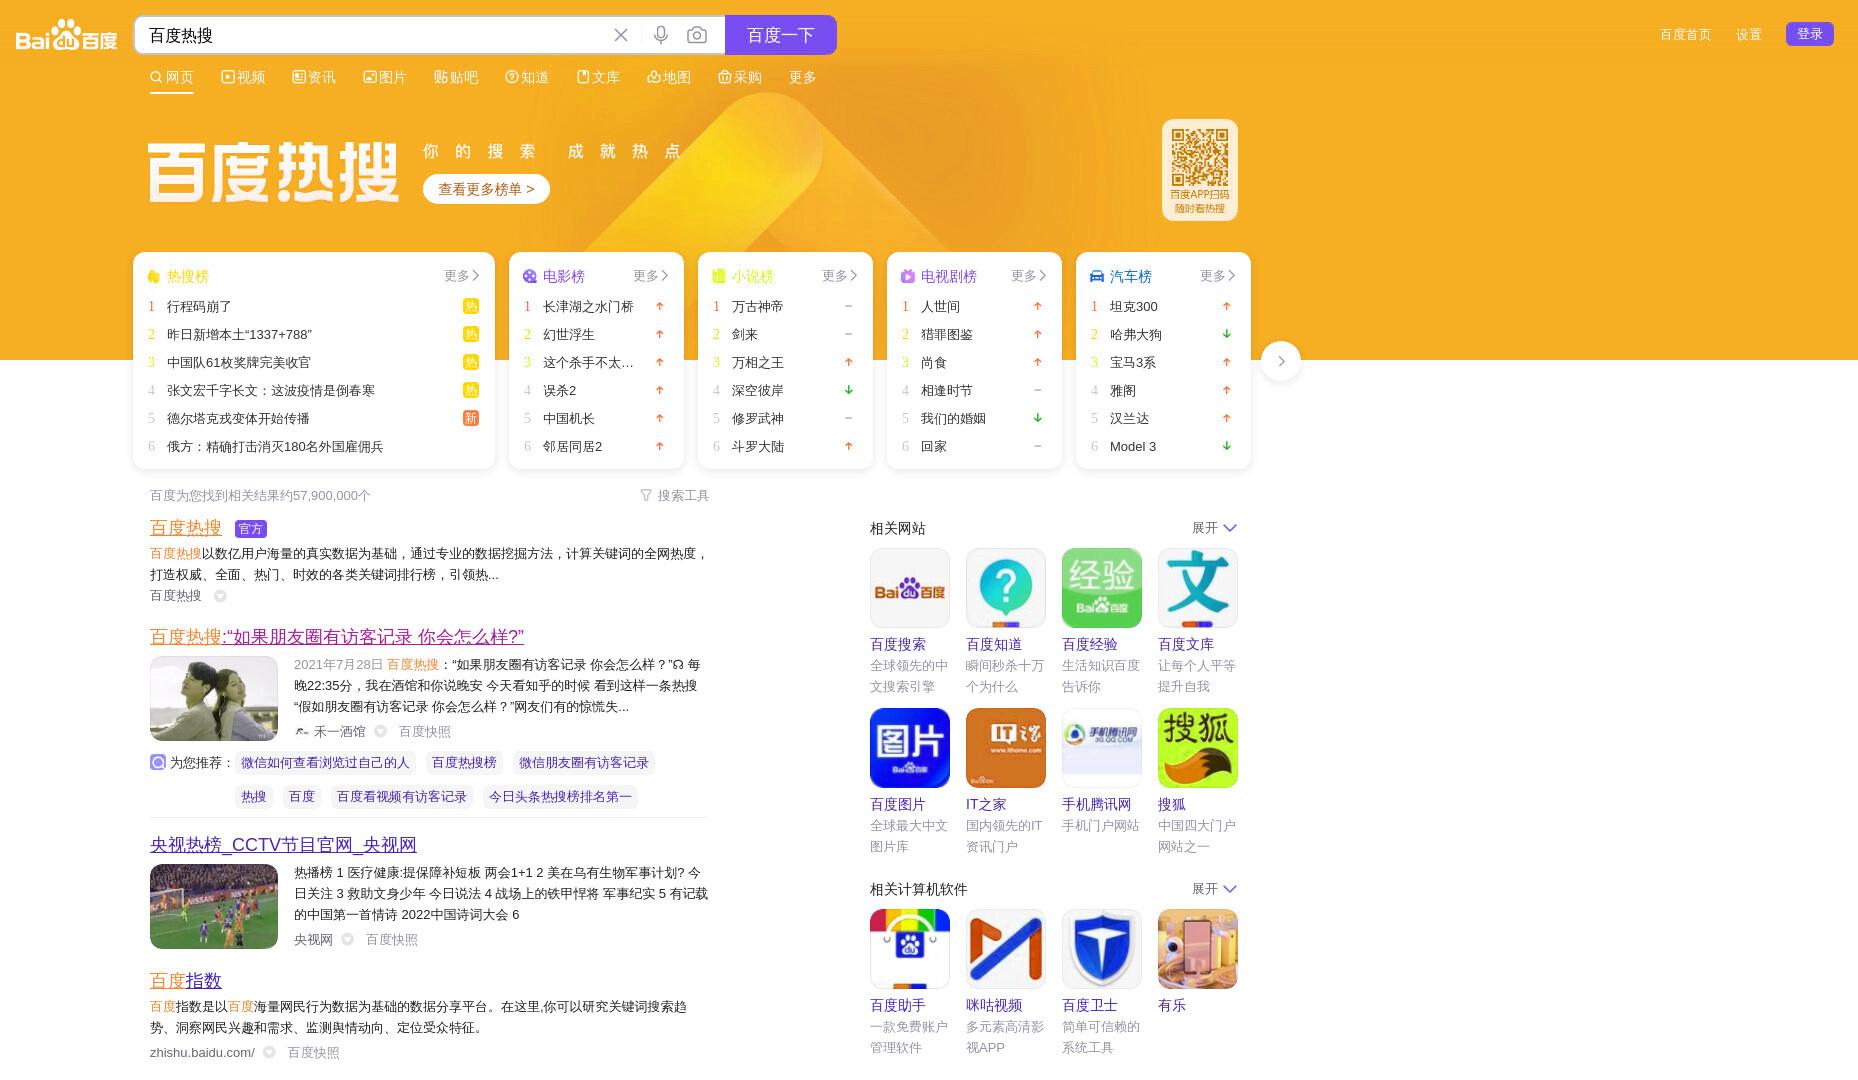Click the 登录 button
The height and width of the screenshot is (1080, 1858).
click(1810, 34)
